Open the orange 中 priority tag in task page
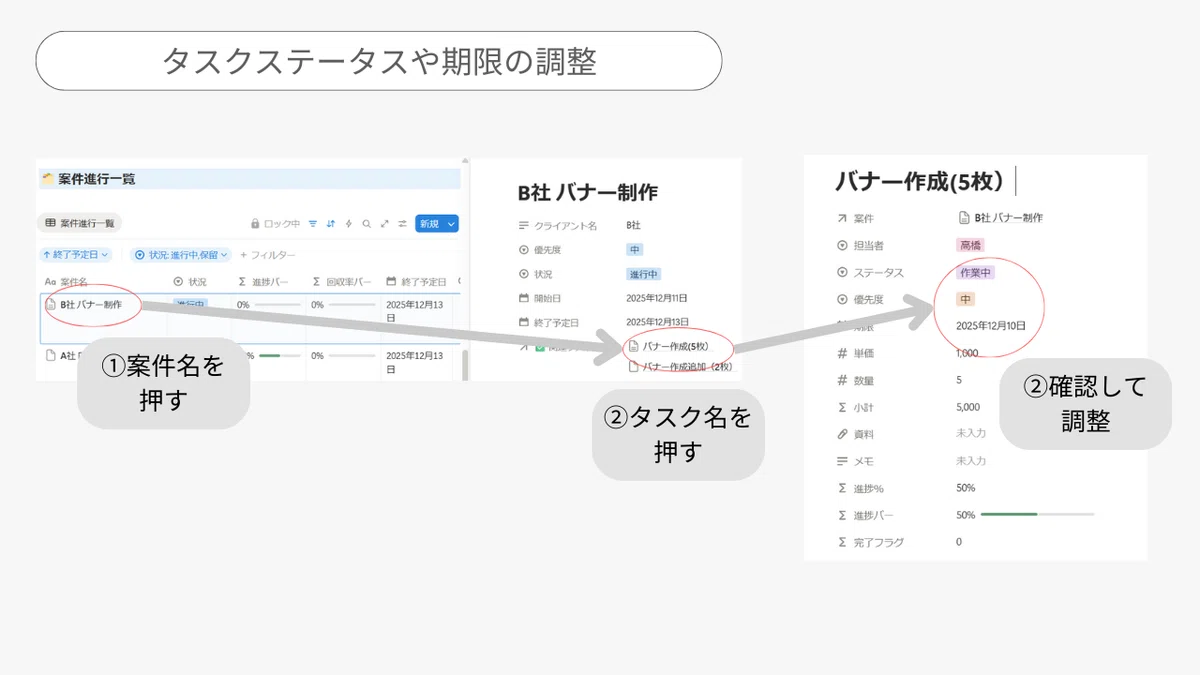This screenshot has height=675, width=1200. click(965, 299)
